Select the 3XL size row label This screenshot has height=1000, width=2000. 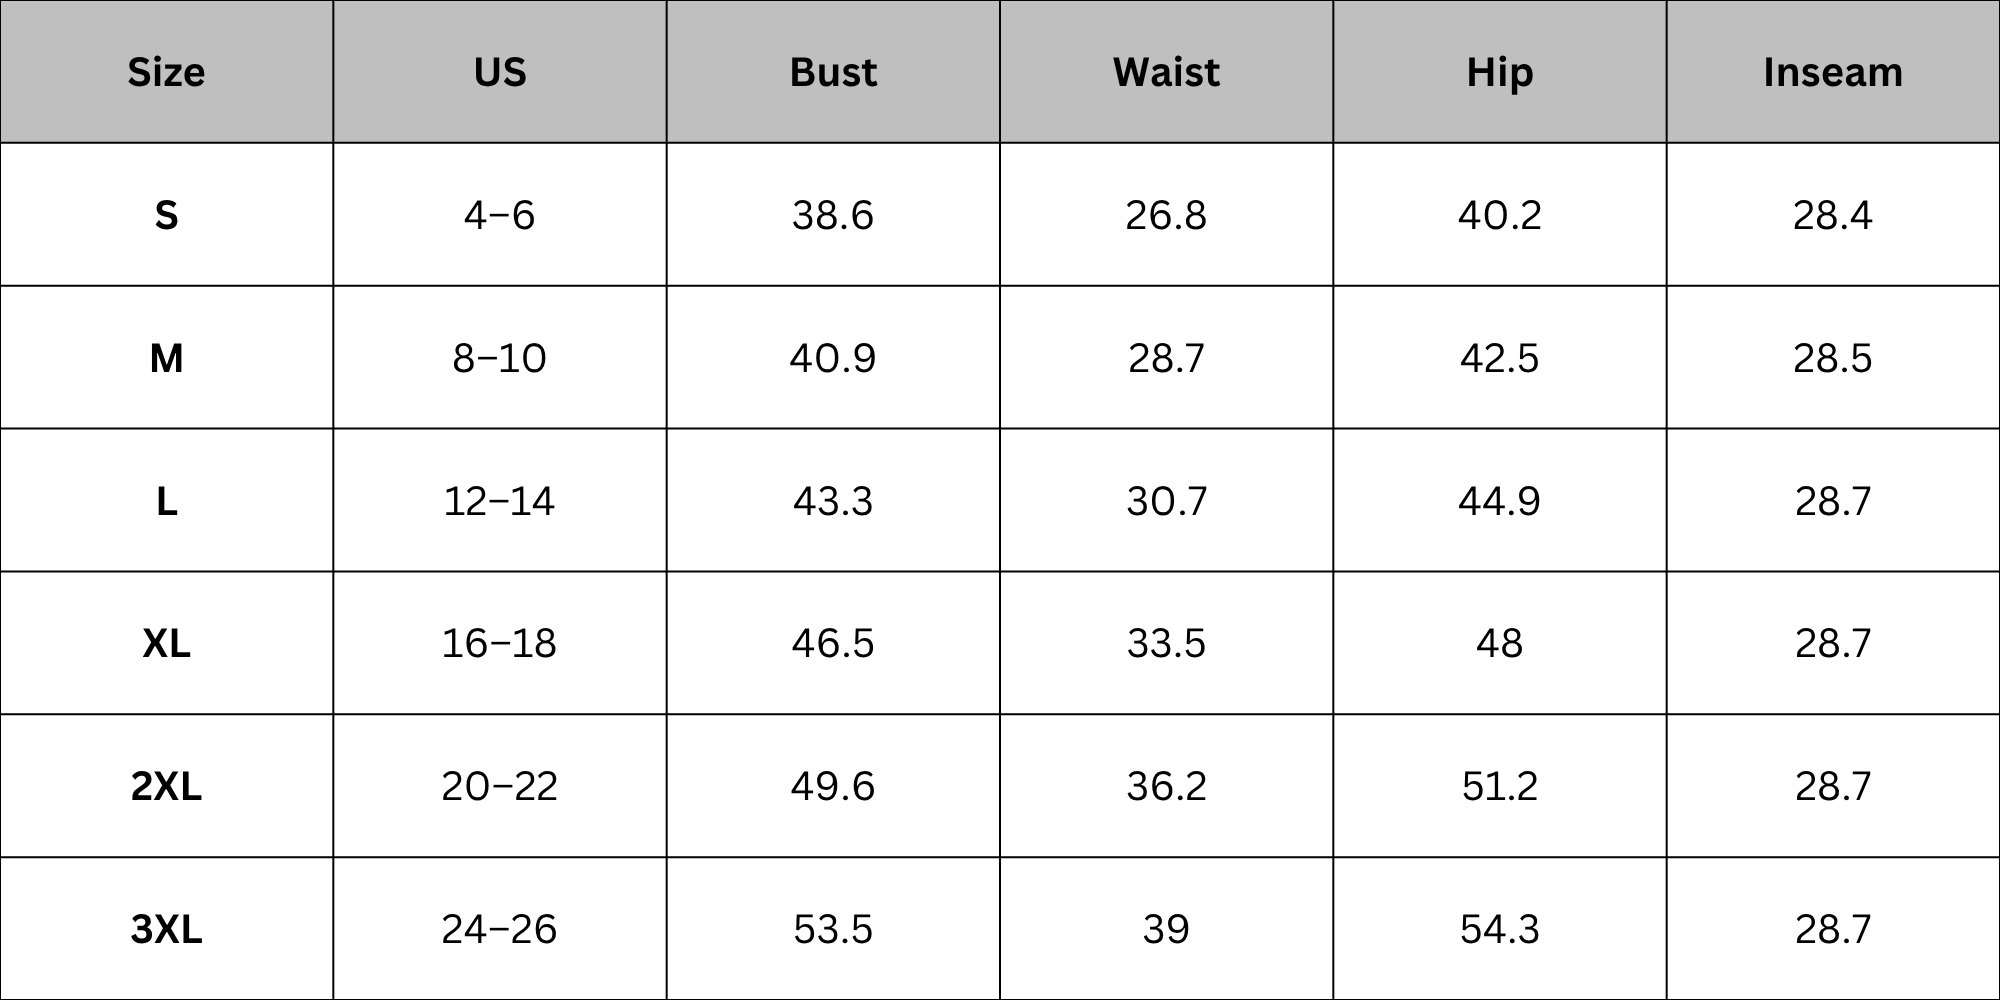point(166,929)
